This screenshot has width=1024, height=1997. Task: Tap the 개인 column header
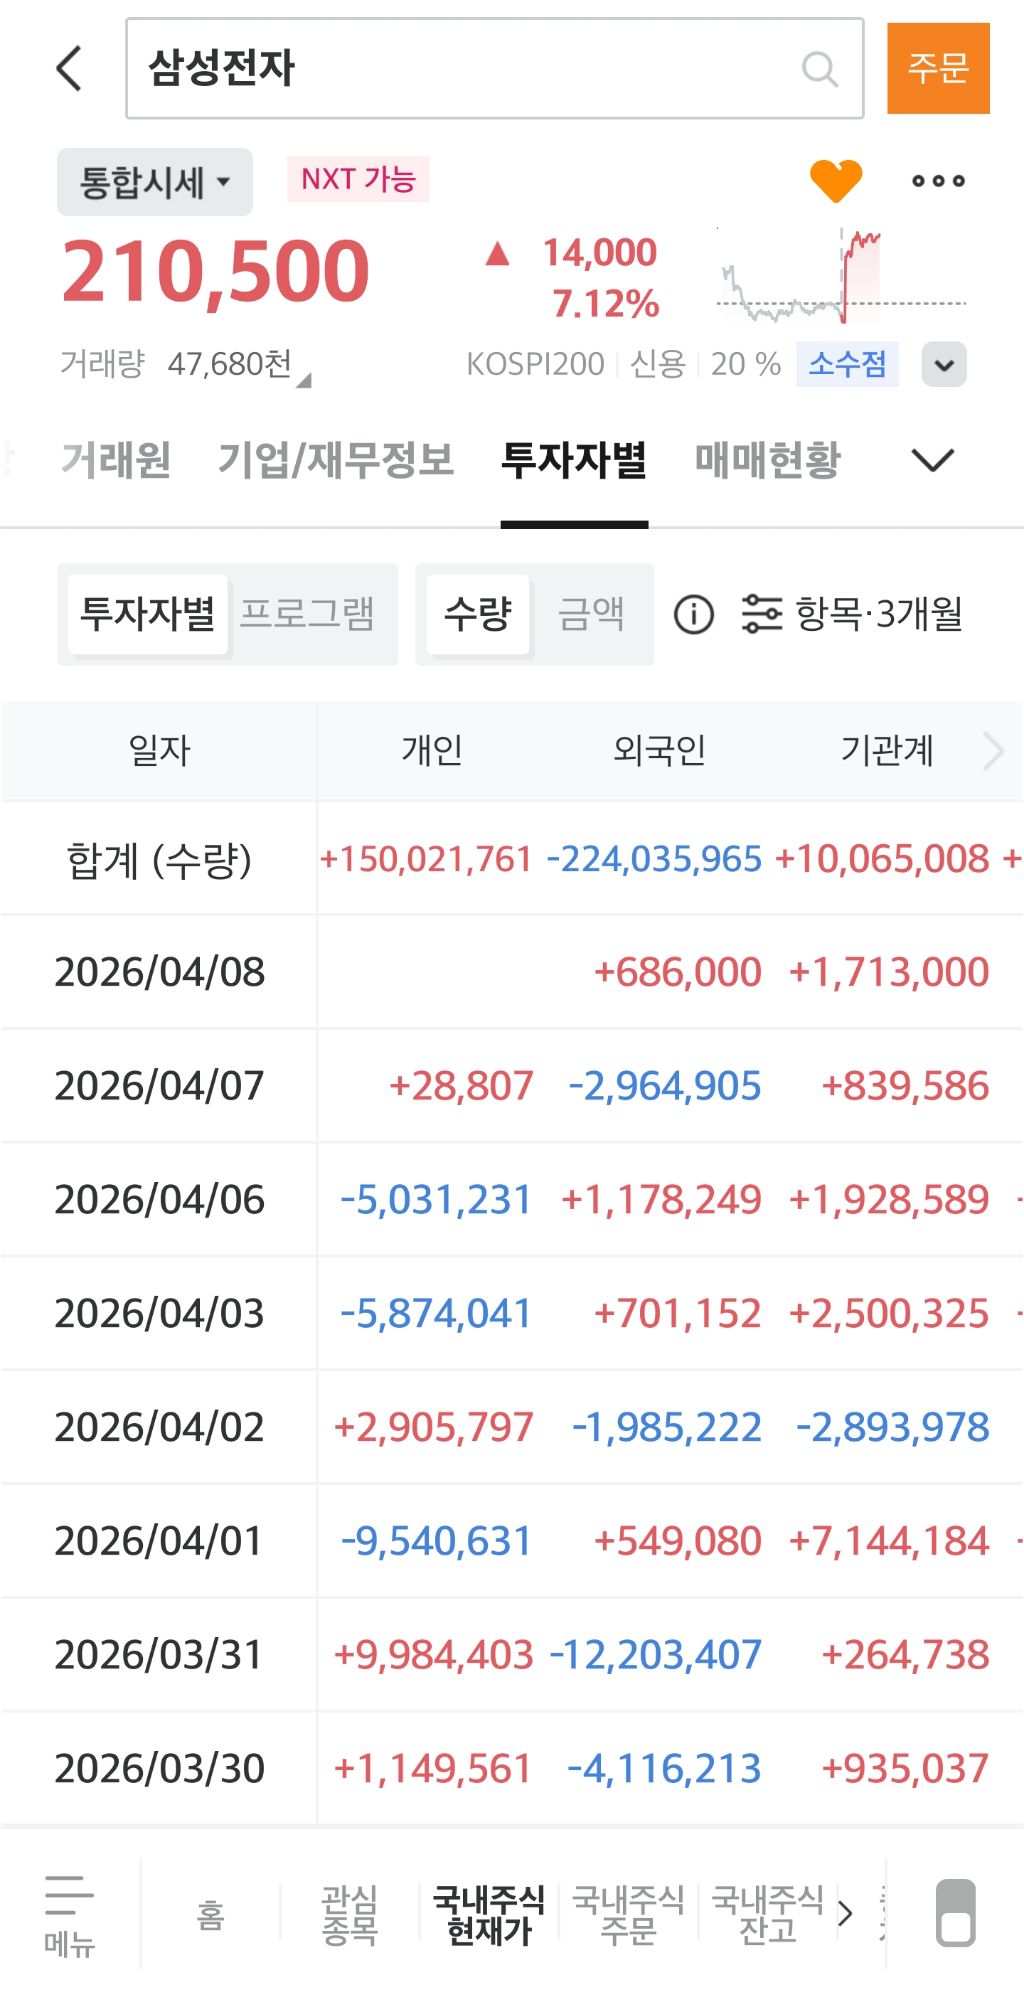(432, 750)
